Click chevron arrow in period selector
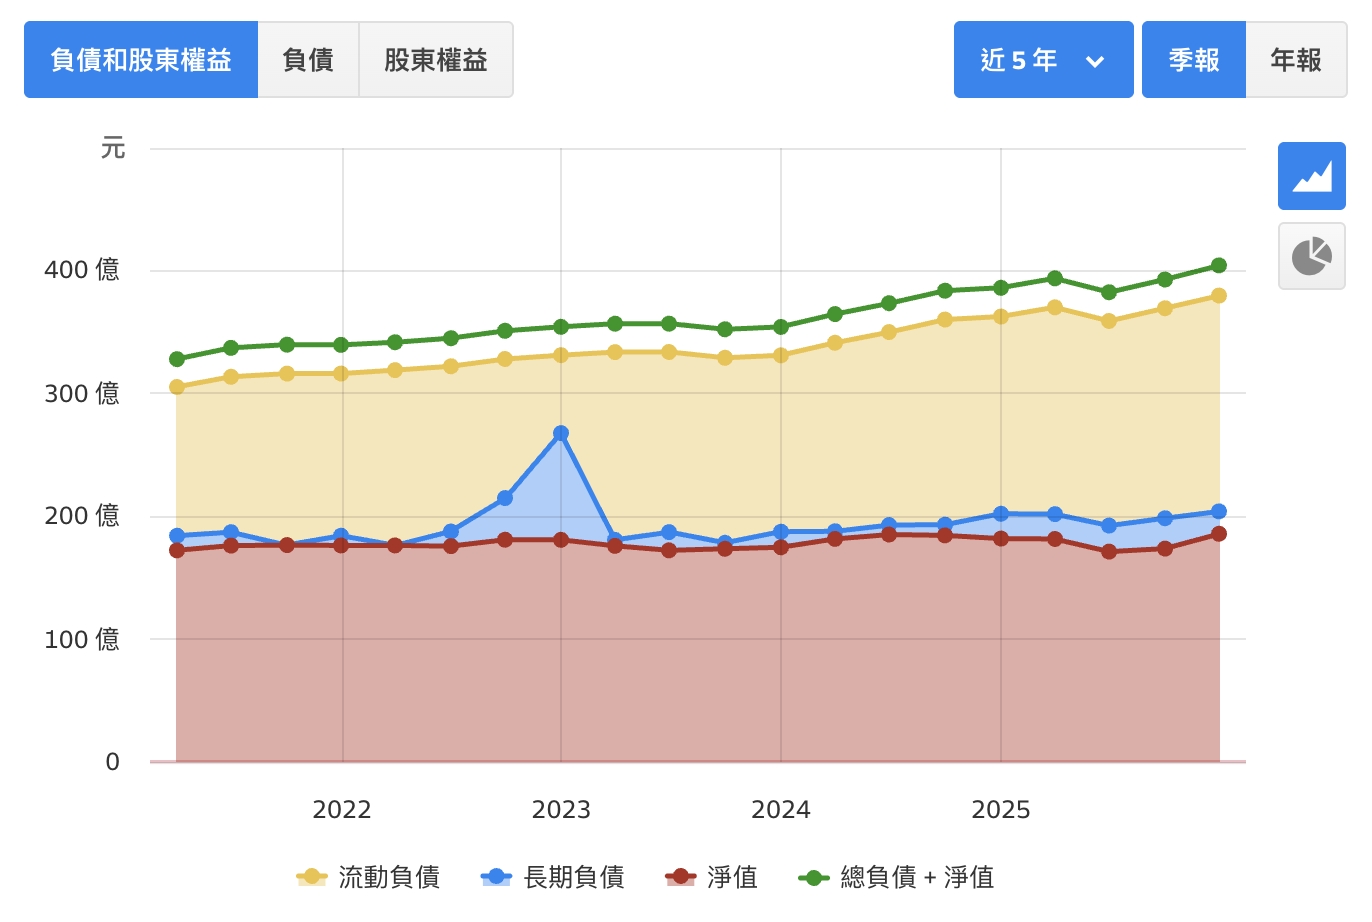 point(1095,61)
